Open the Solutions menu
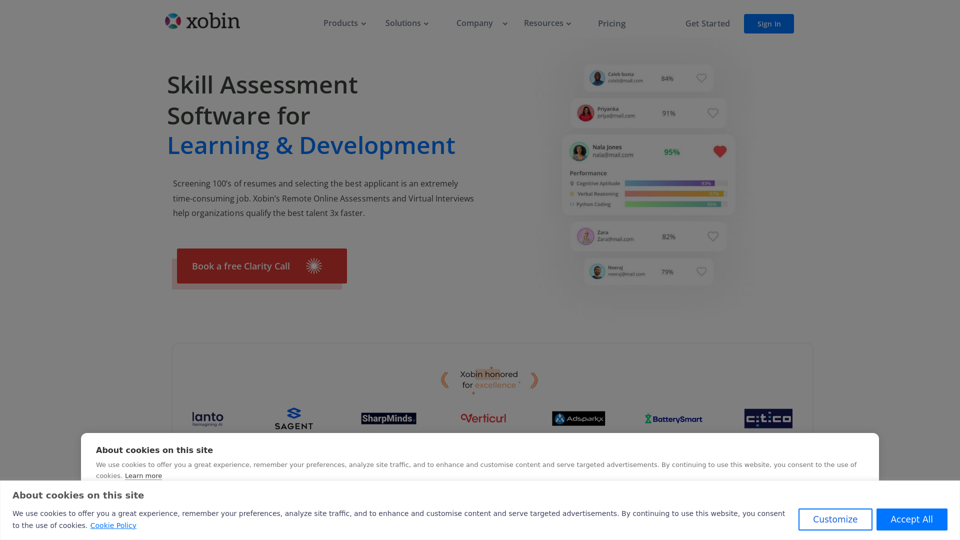960x540 pixels. [407, 23]
